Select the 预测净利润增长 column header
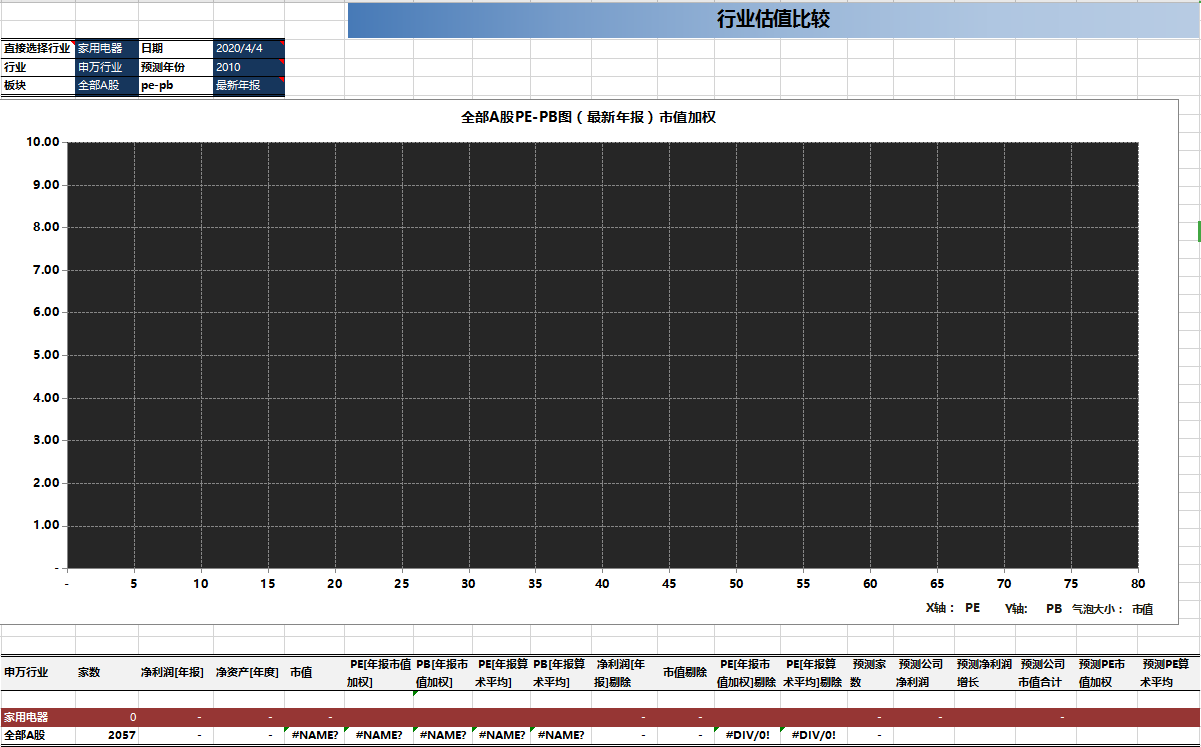 point(984,672)
